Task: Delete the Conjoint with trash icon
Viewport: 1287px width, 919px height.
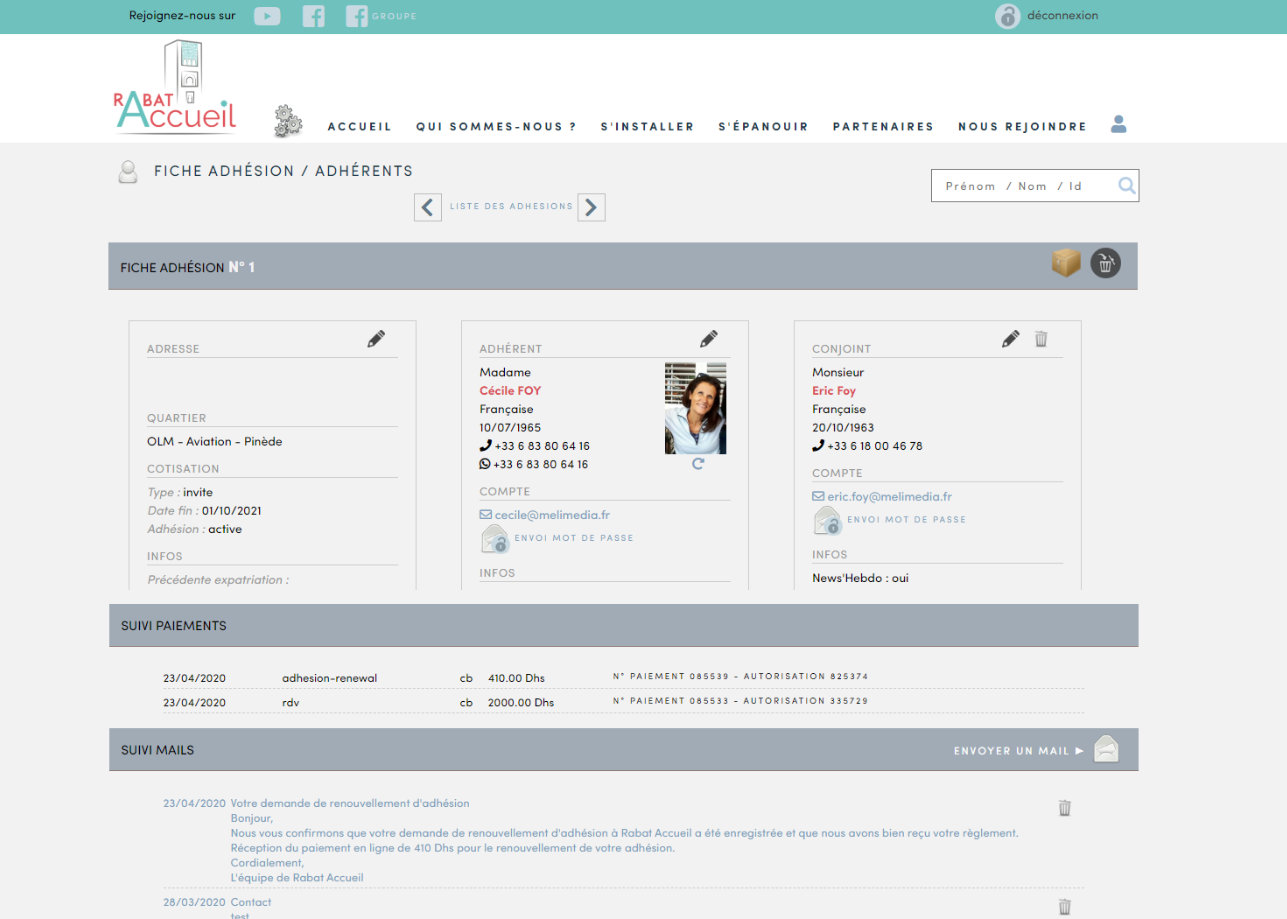Action: coord(1041,339)
